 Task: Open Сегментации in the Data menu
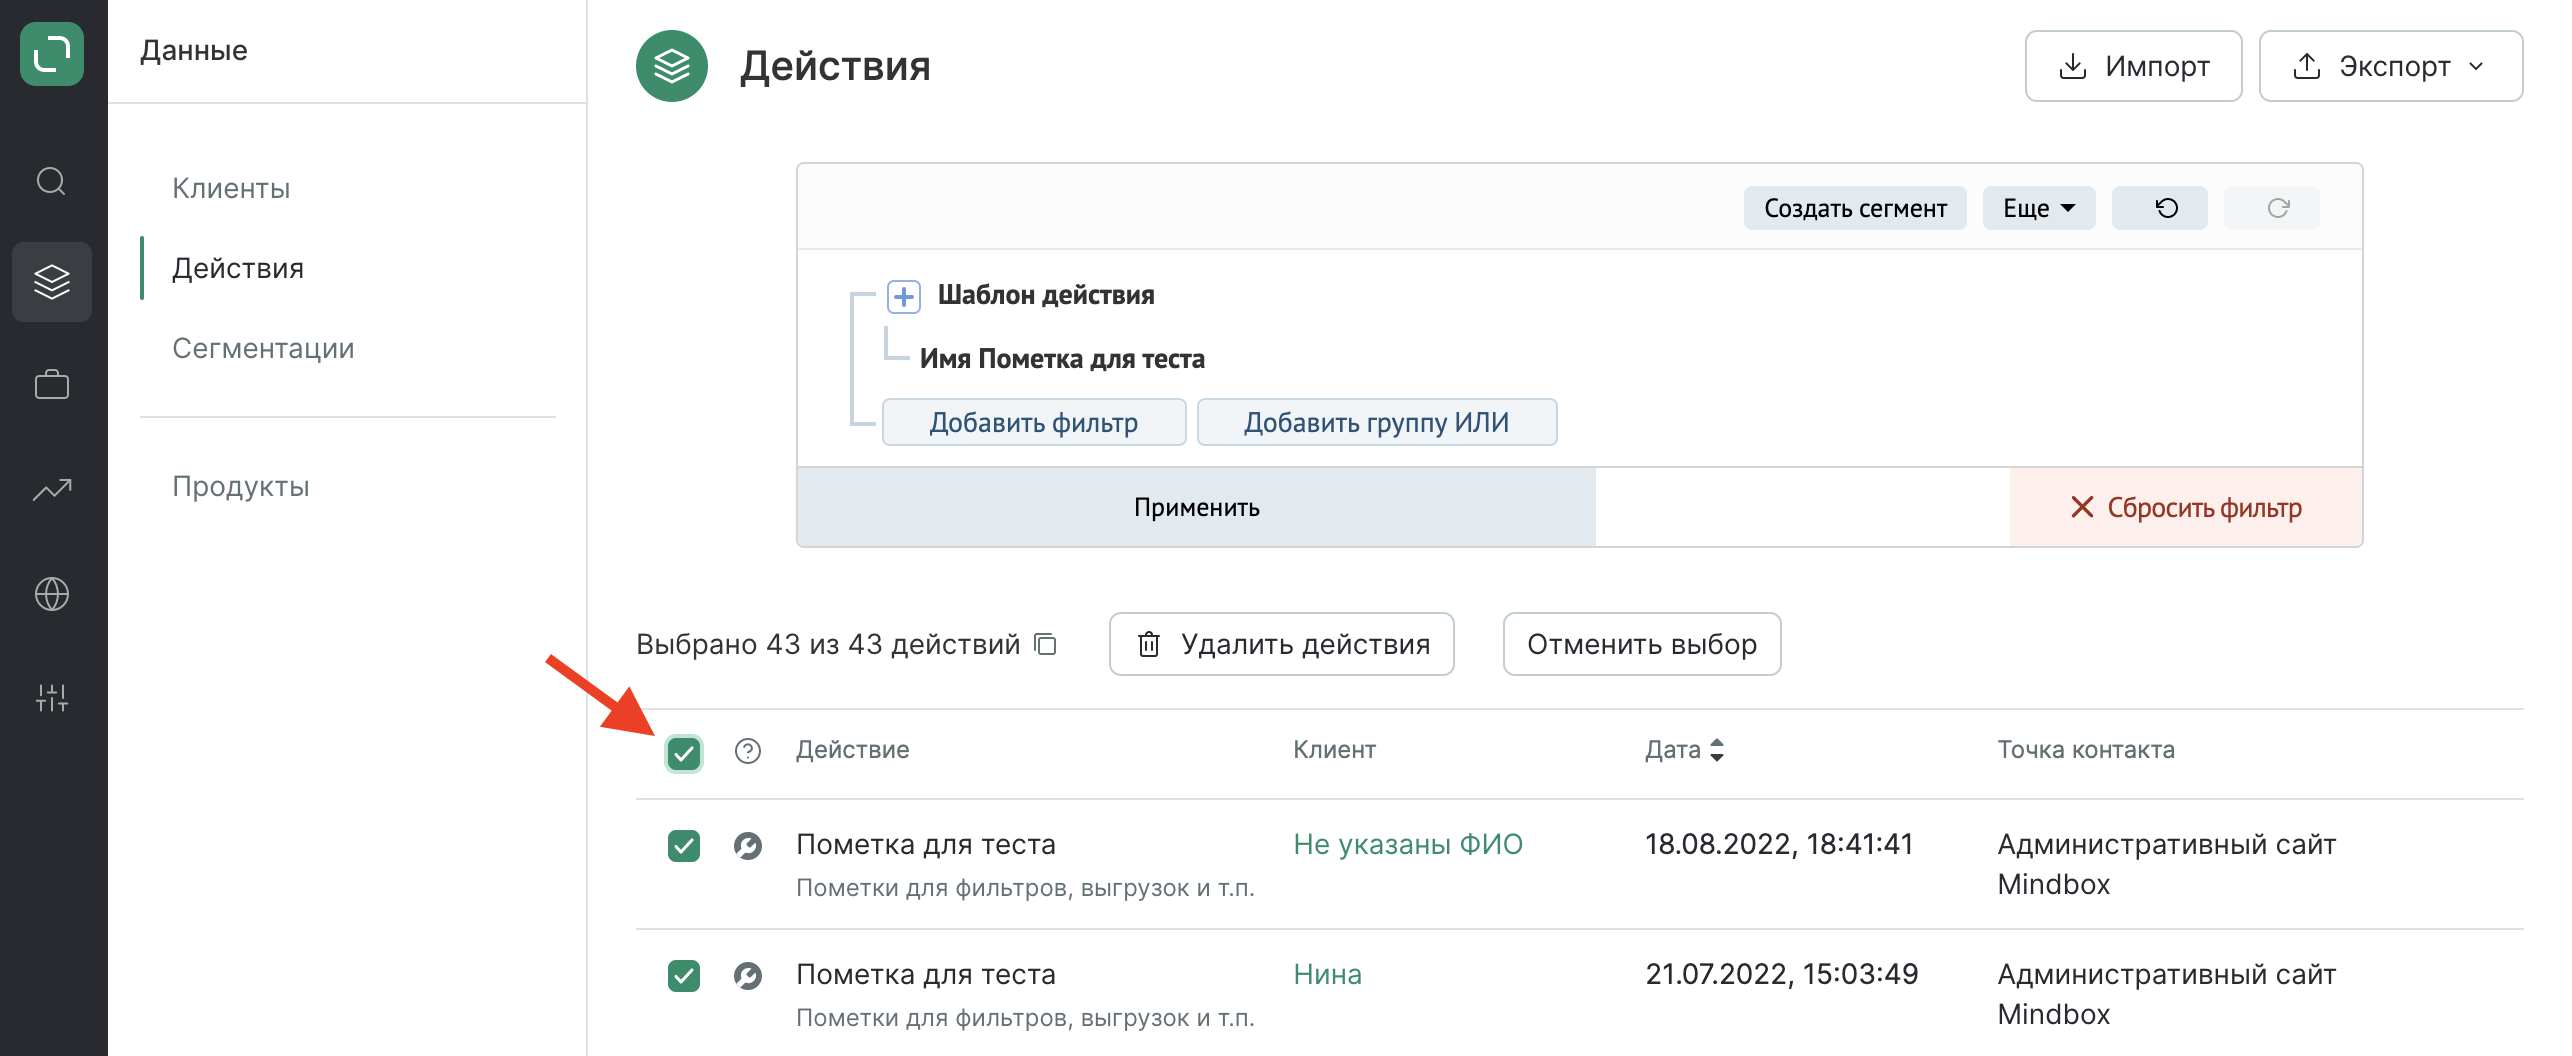(263, 348)
